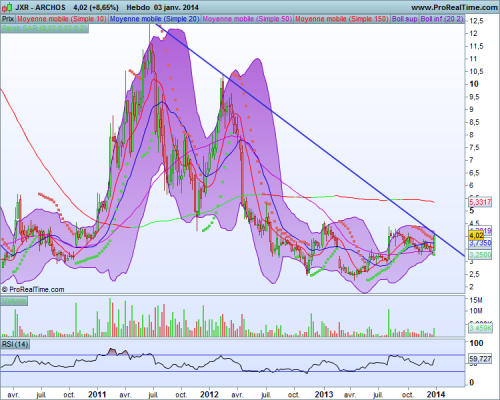The image size is (500, 400).
Task: Click the 2012 marker on the time axis
Action: pos(209,395)
